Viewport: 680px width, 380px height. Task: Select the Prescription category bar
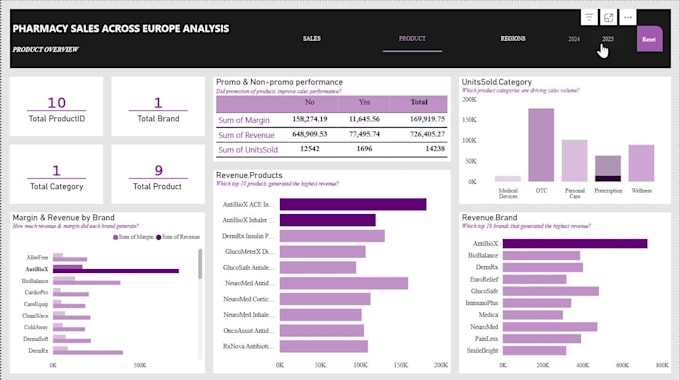click(608, 168)
